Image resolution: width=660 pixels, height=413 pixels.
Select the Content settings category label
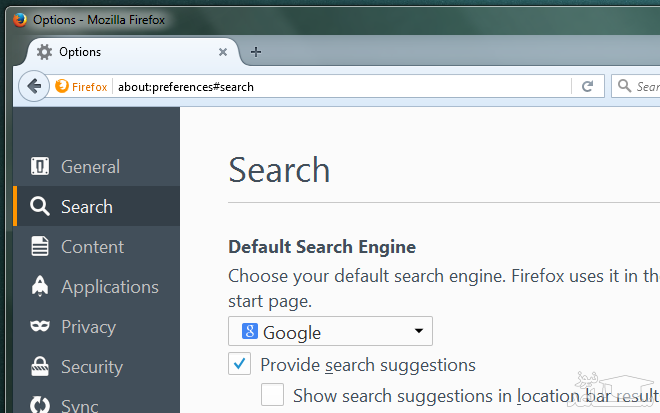tap(92, 247)
